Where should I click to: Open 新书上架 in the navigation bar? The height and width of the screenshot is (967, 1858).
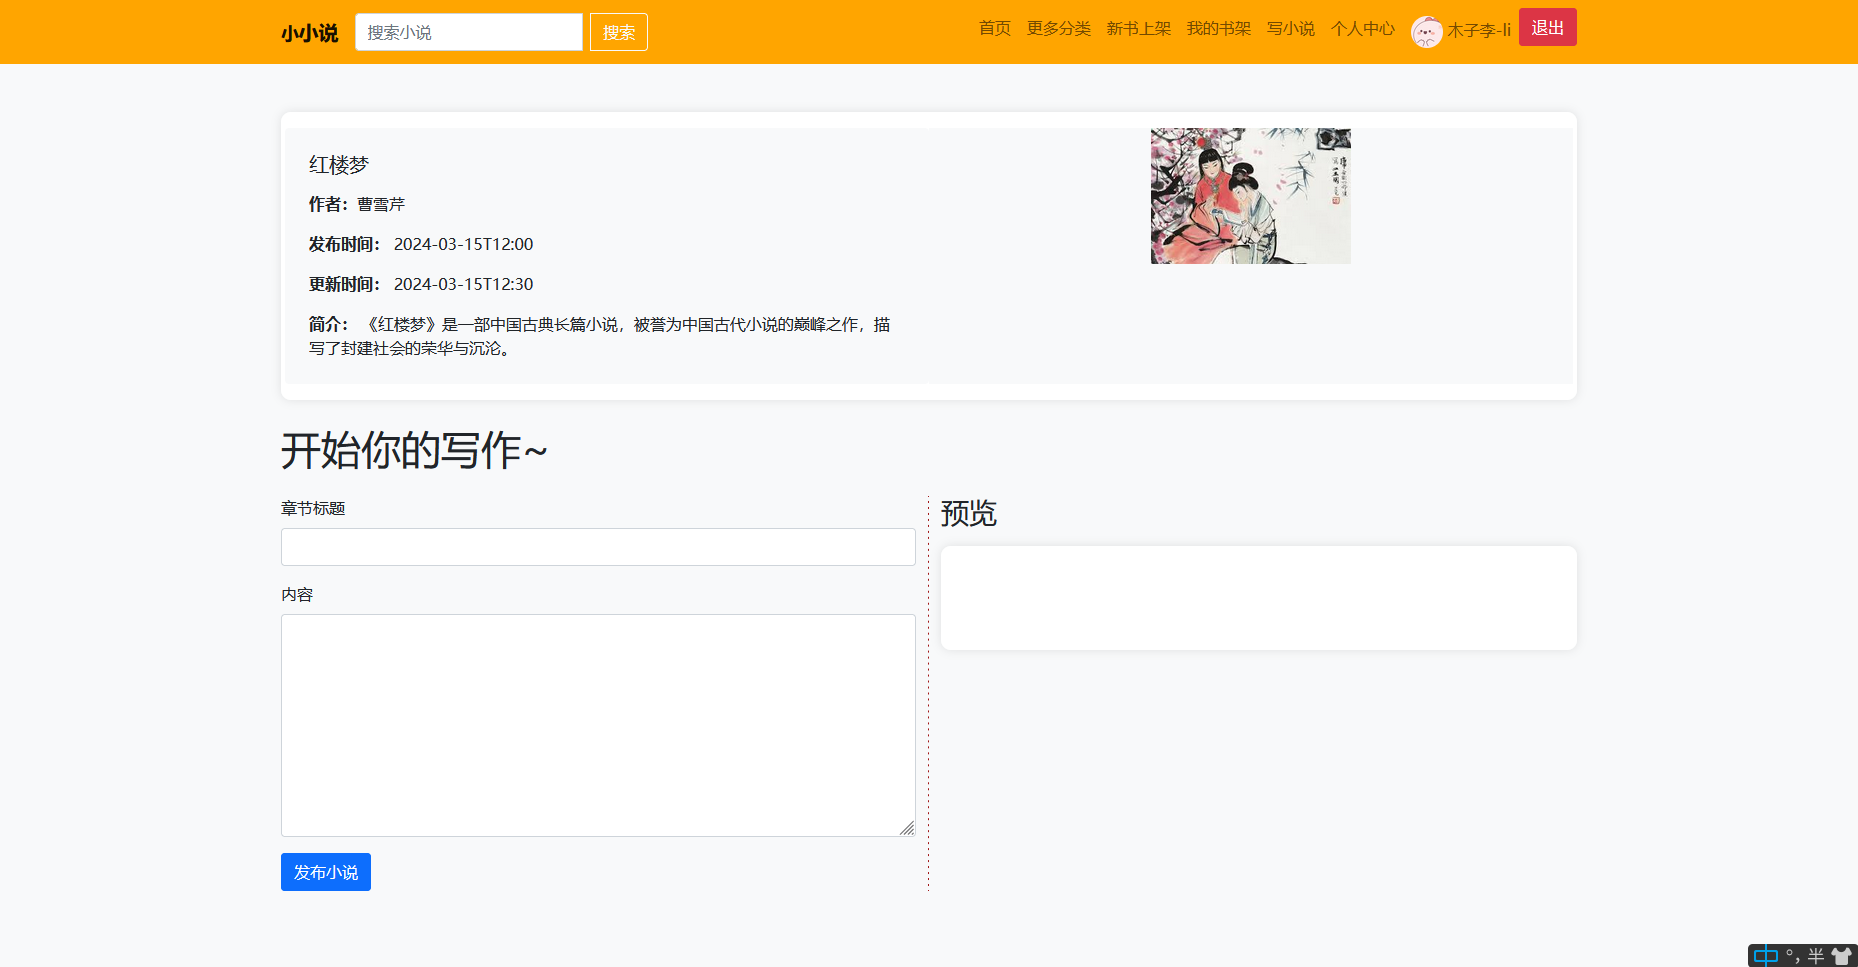click(x=1138, y=29)
